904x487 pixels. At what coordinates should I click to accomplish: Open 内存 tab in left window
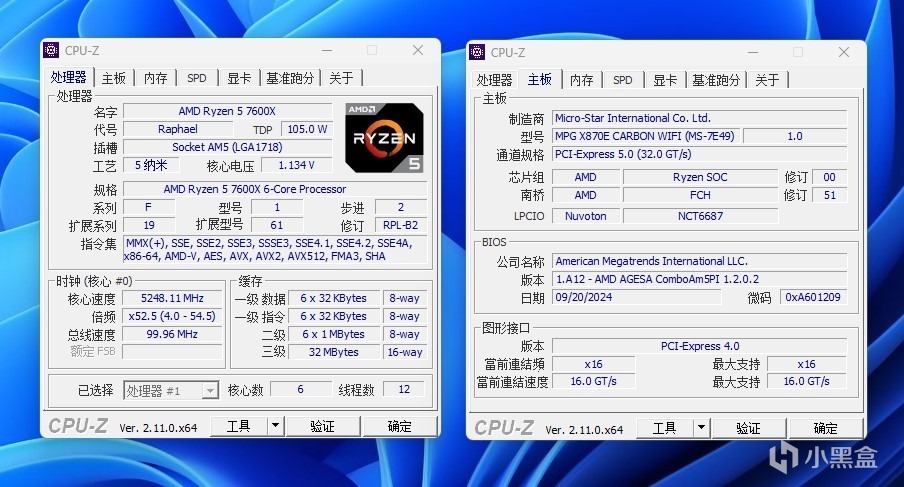click(x=155, y=78)
